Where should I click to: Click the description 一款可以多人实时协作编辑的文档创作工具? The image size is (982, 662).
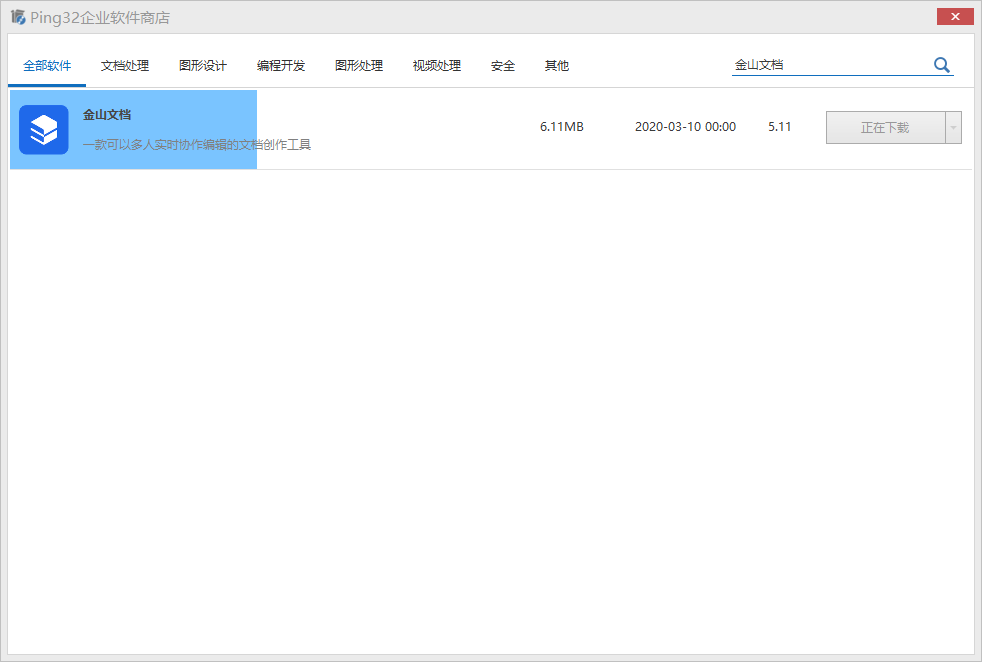click(x=197, y=145)
